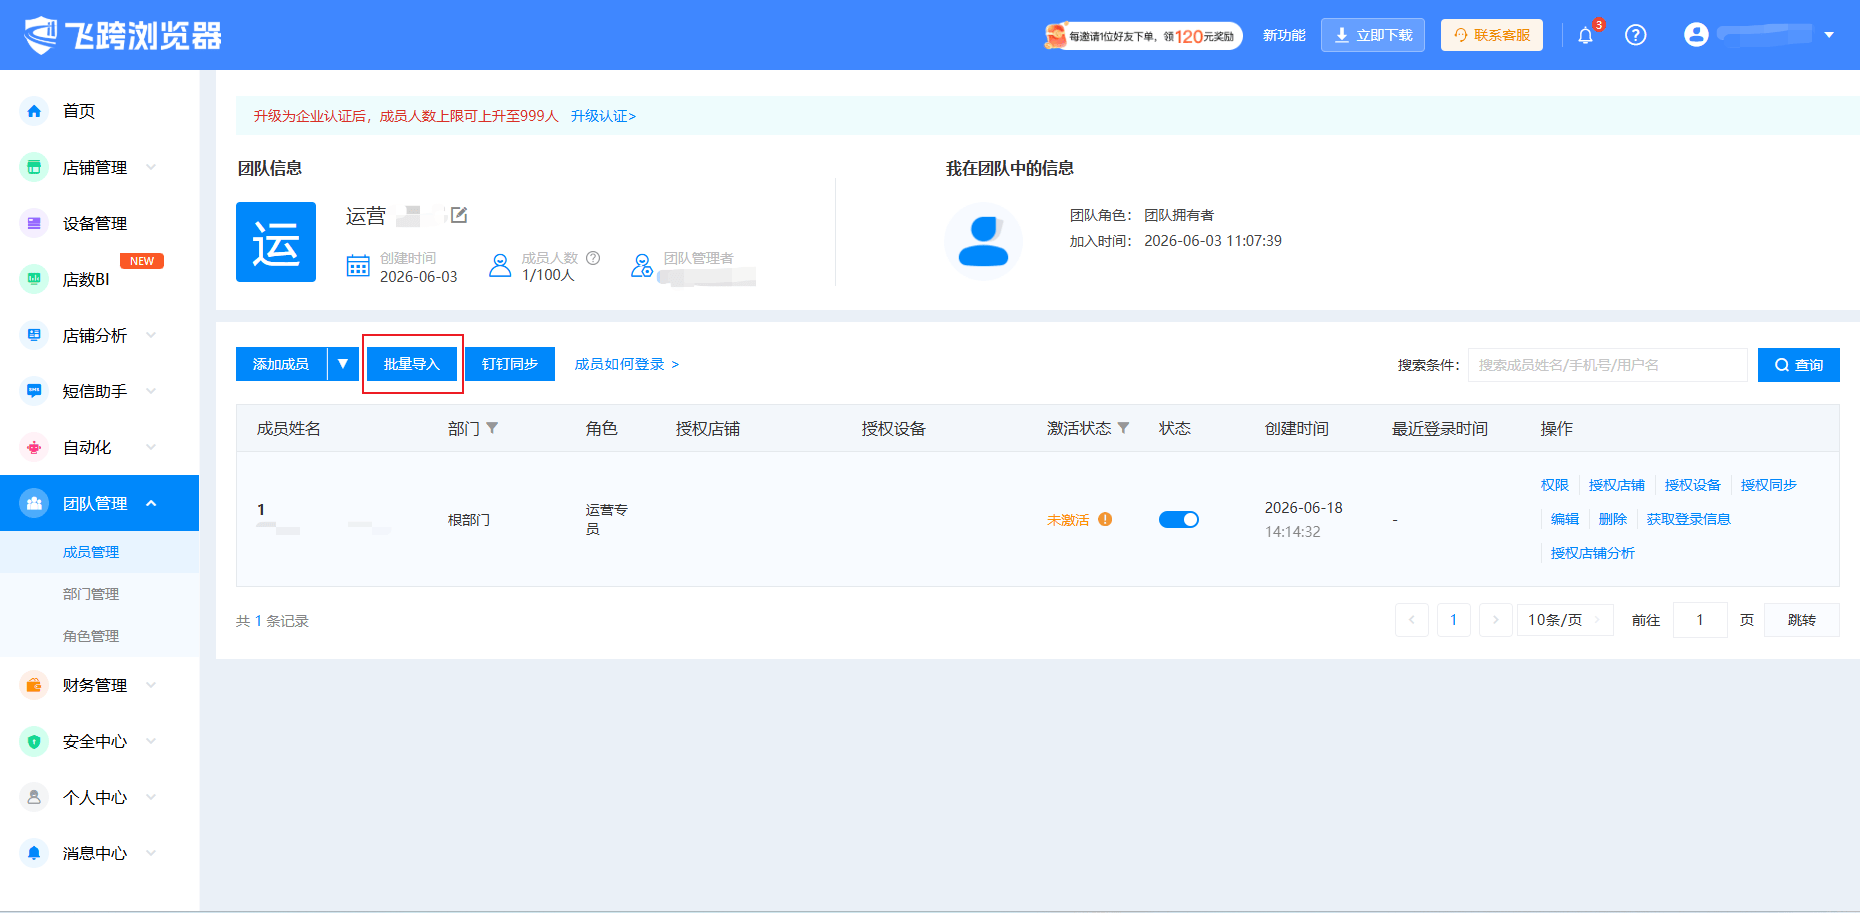Screen dimensions: 1860x913
Task: Click the 新功能 link in header
Action: click(1284, 35)
